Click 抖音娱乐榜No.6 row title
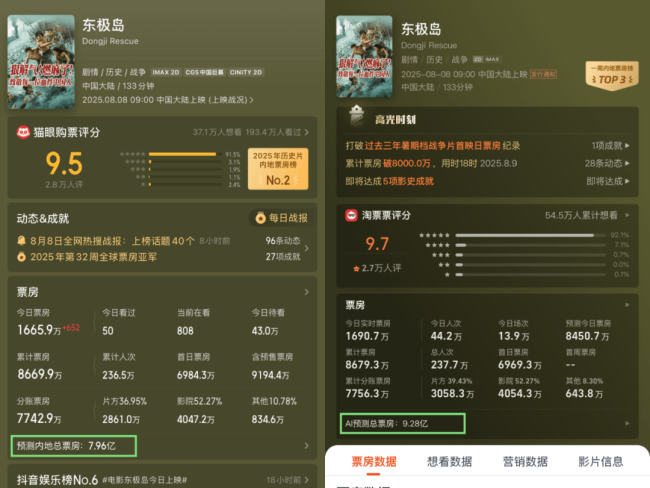The width and height of the screenshot is (650, 488). tap(57, 480)
